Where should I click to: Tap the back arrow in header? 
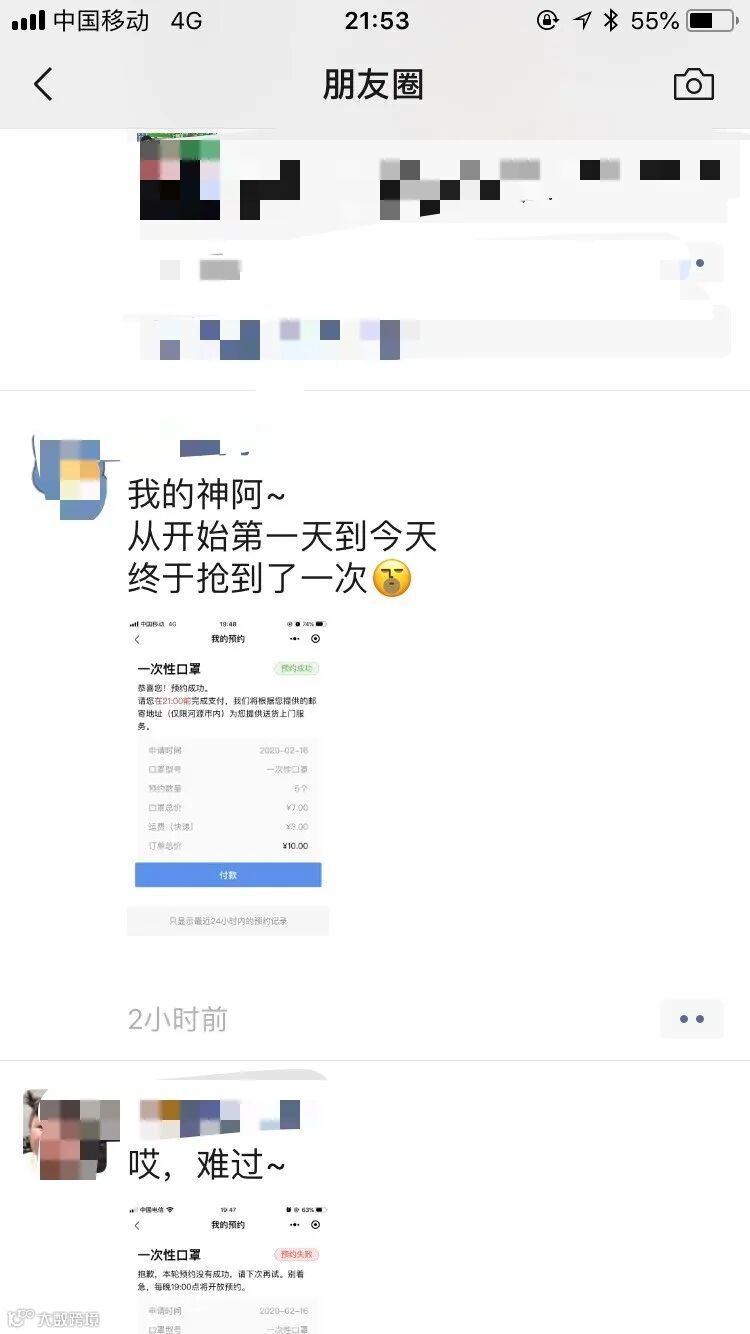click(43, 85)
